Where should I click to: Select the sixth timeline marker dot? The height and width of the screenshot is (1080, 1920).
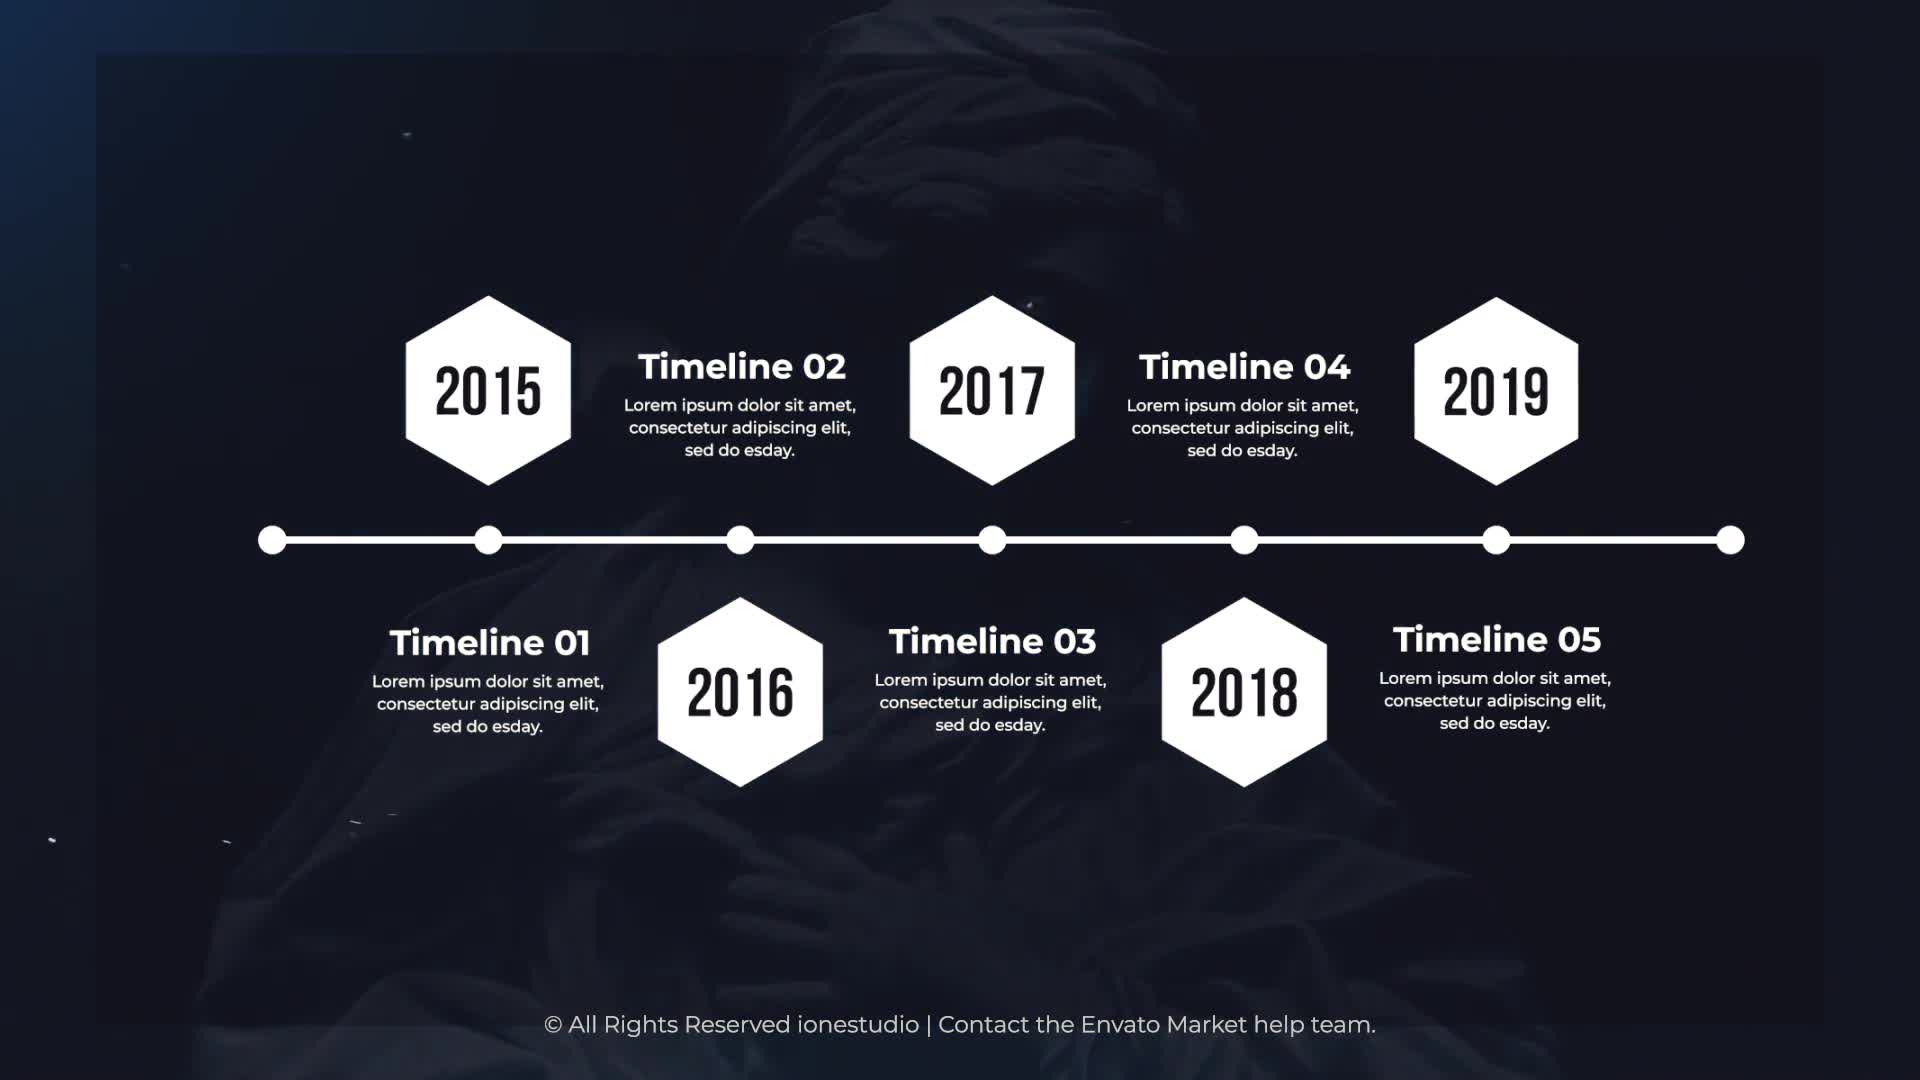point(1495,539)
